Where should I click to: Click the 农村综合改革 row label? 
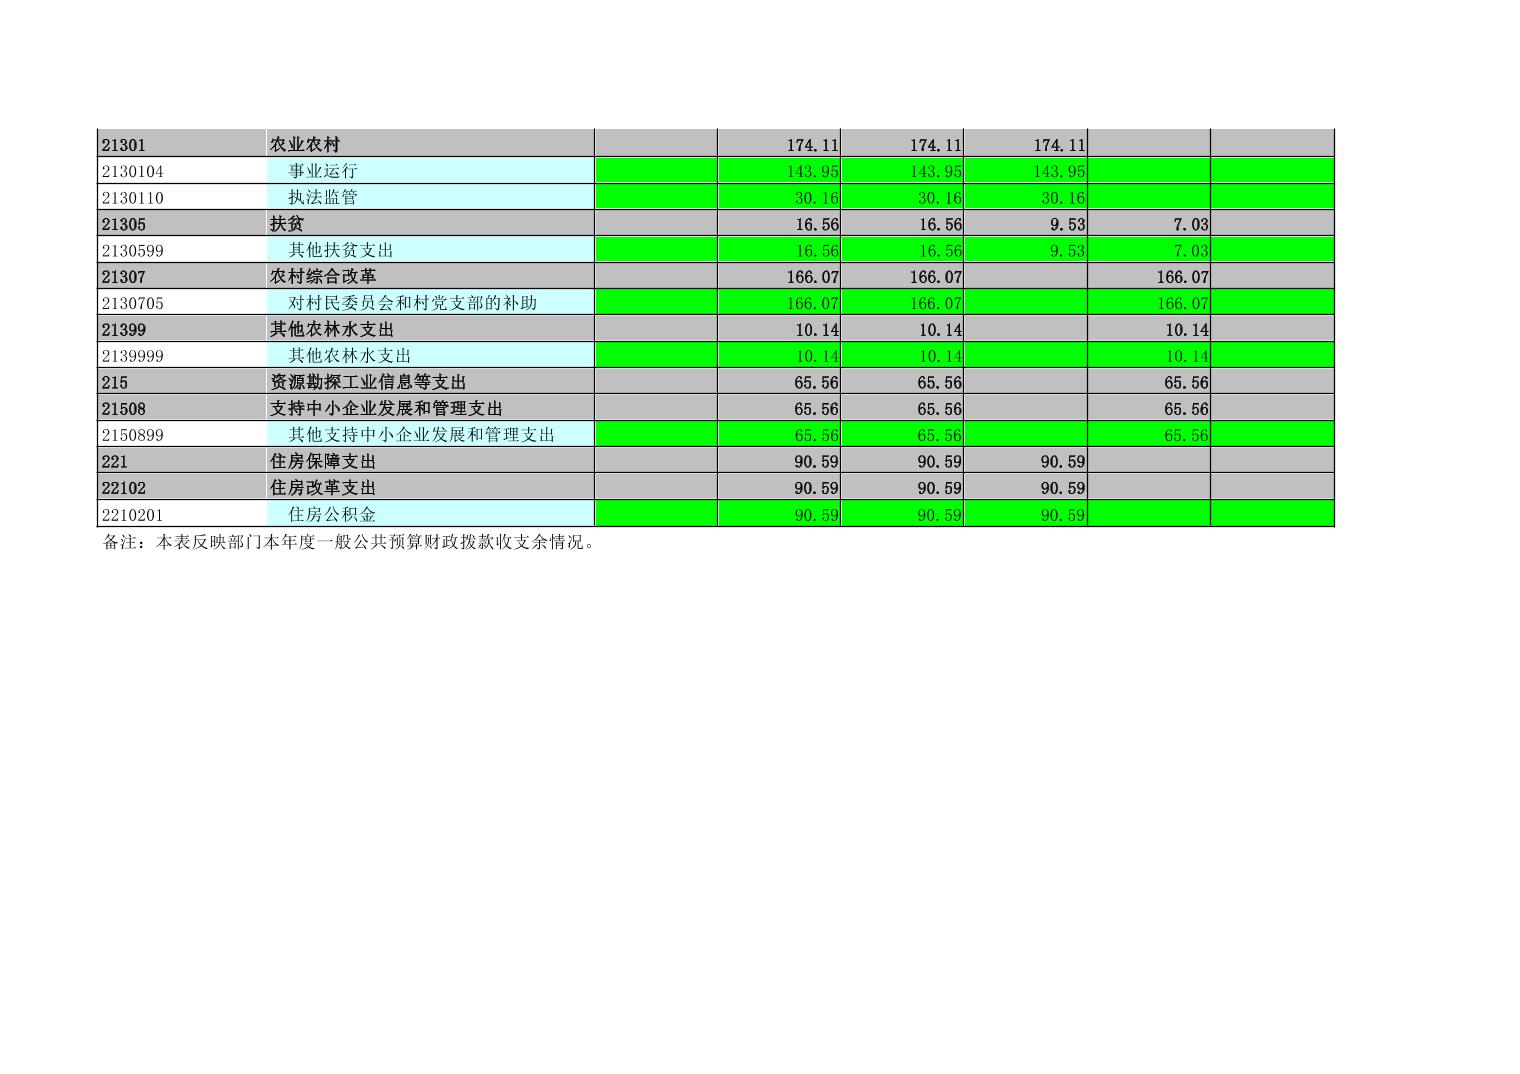323,276
